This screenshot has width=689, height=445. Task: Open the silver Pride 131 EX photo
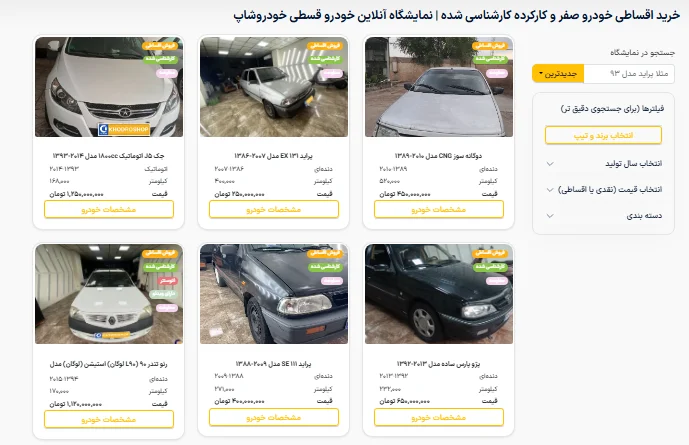click(274, 87)
